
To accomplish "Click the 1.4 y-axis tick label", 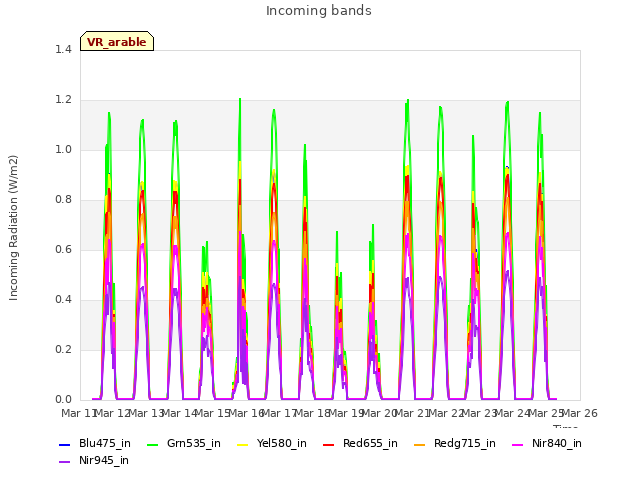I will click(x=63, y=49).
